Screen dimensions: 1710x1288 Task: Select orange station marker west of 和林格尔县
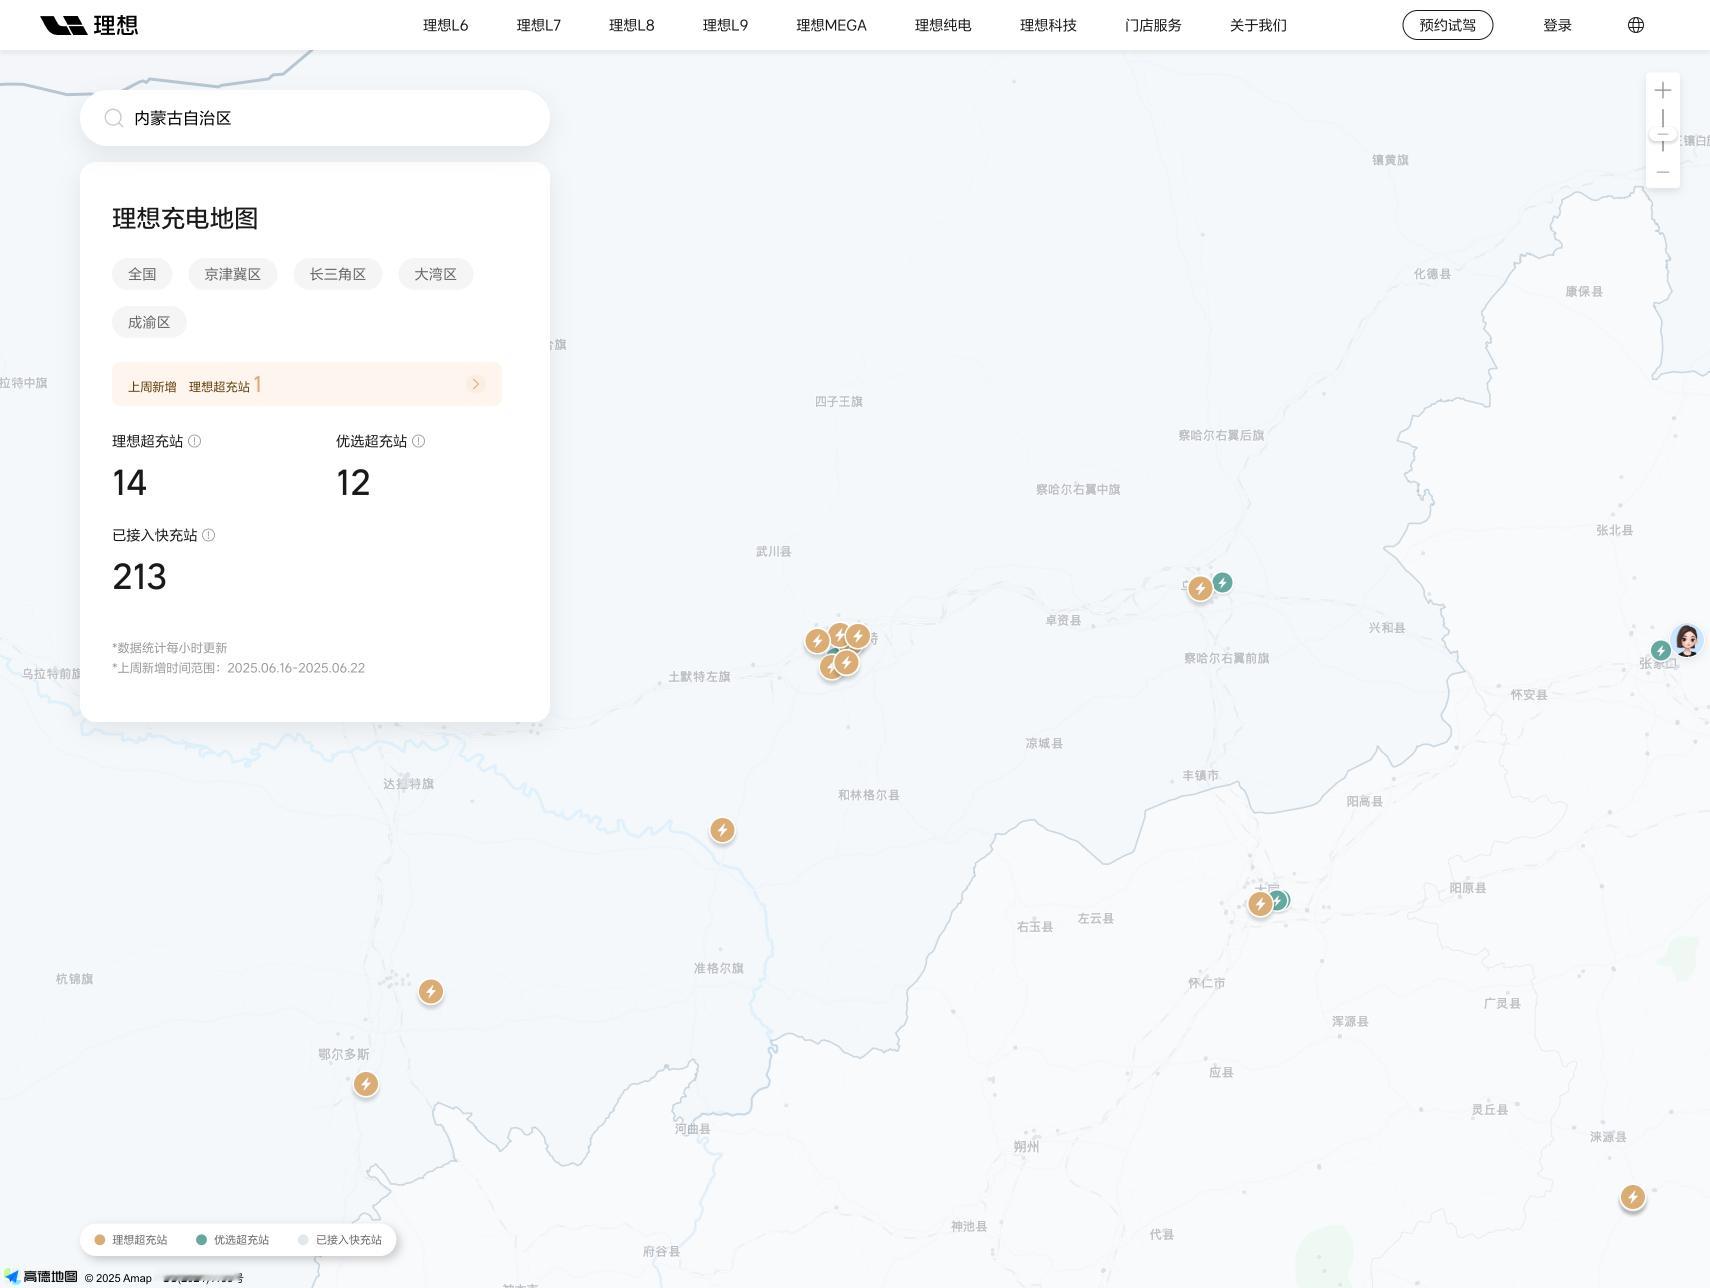pos(722,830)
